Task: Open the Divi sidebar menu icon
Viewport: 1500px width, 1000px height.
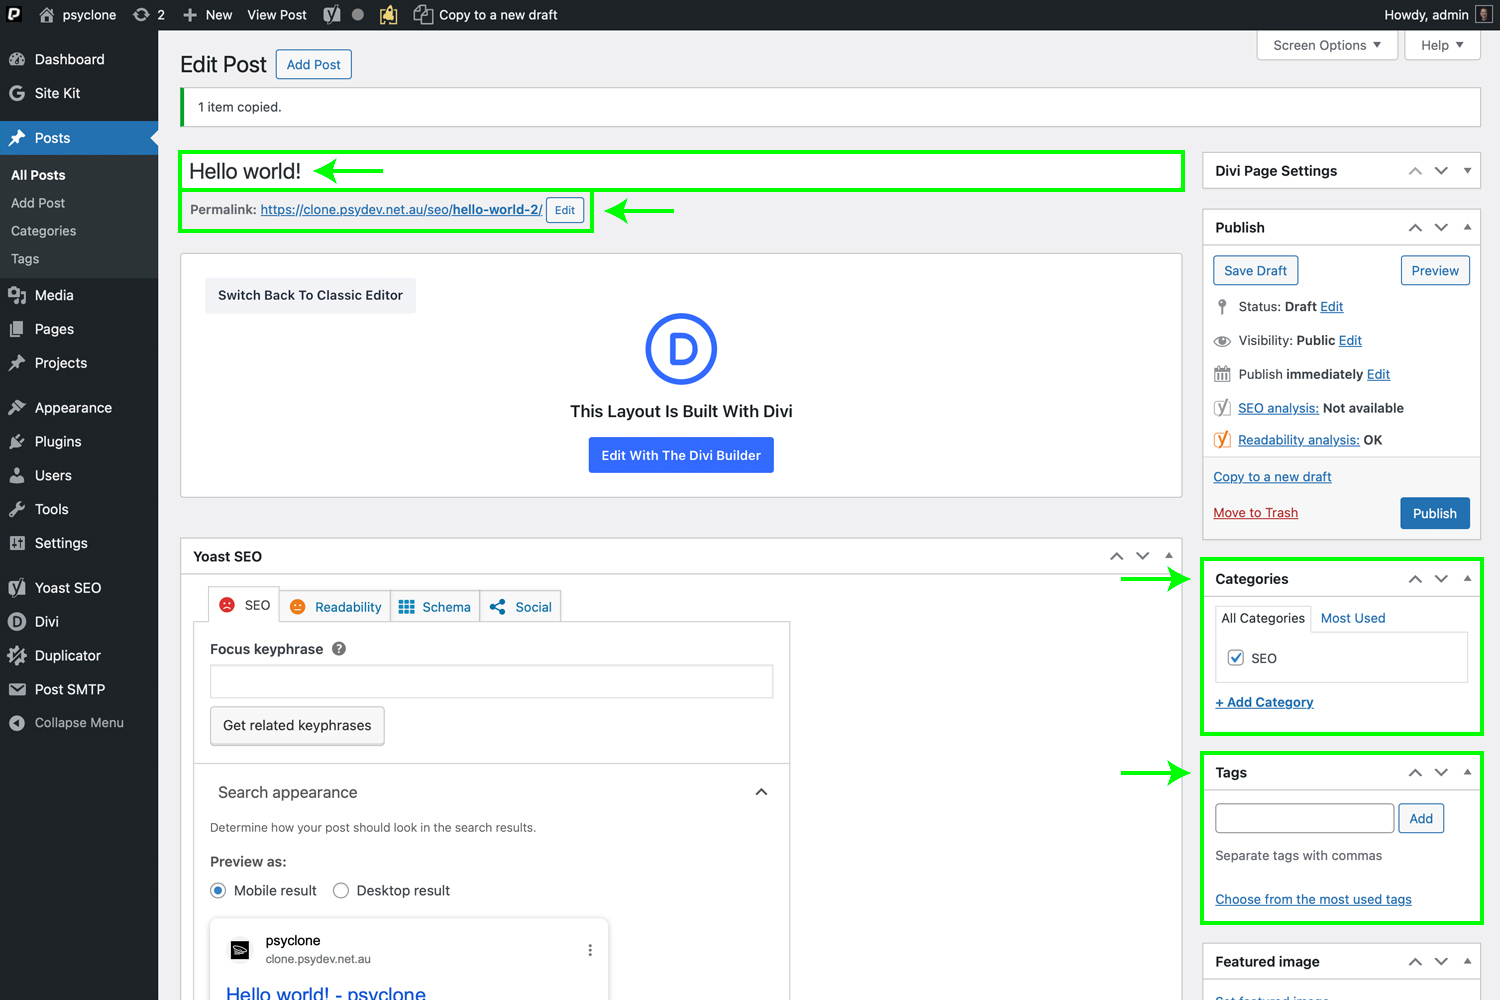Action: point(17,622)
